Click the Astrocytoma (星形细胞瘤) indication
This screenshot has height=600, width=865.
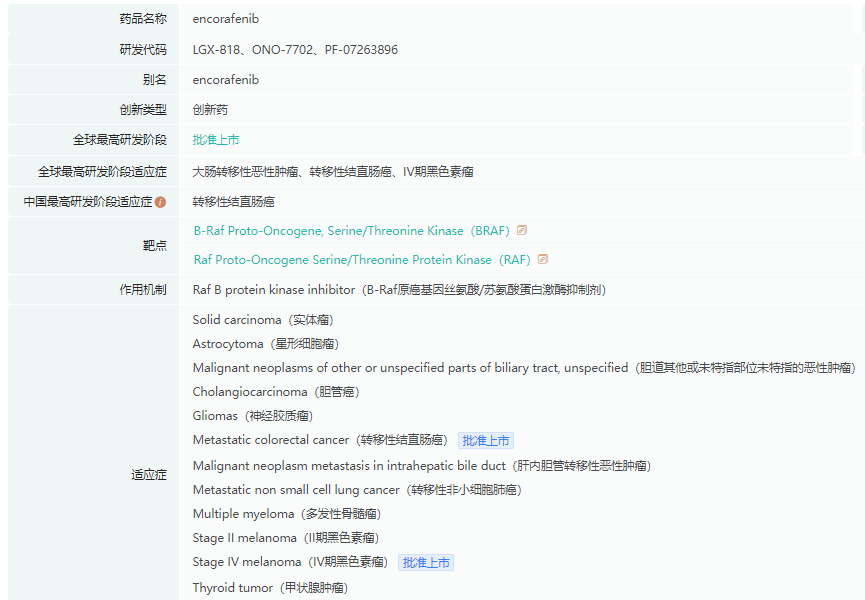(265, 344)
